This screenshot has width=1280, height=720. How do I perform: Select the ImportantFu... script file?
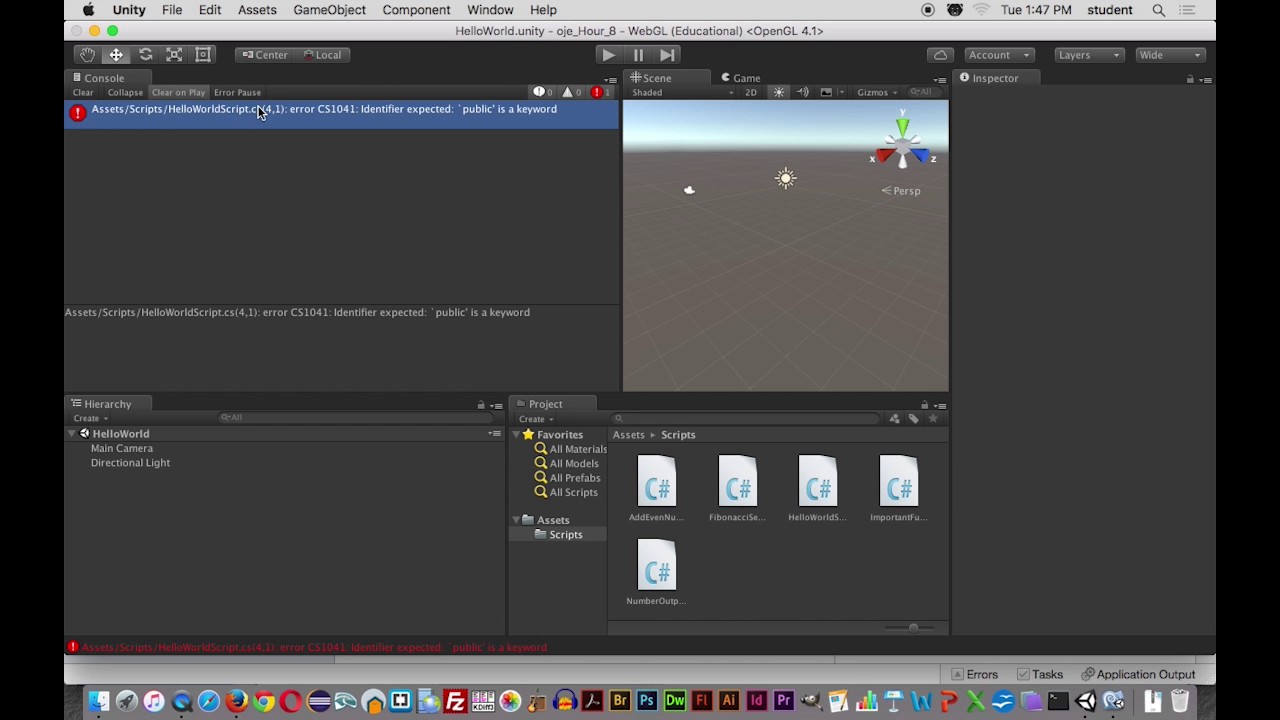898,488
